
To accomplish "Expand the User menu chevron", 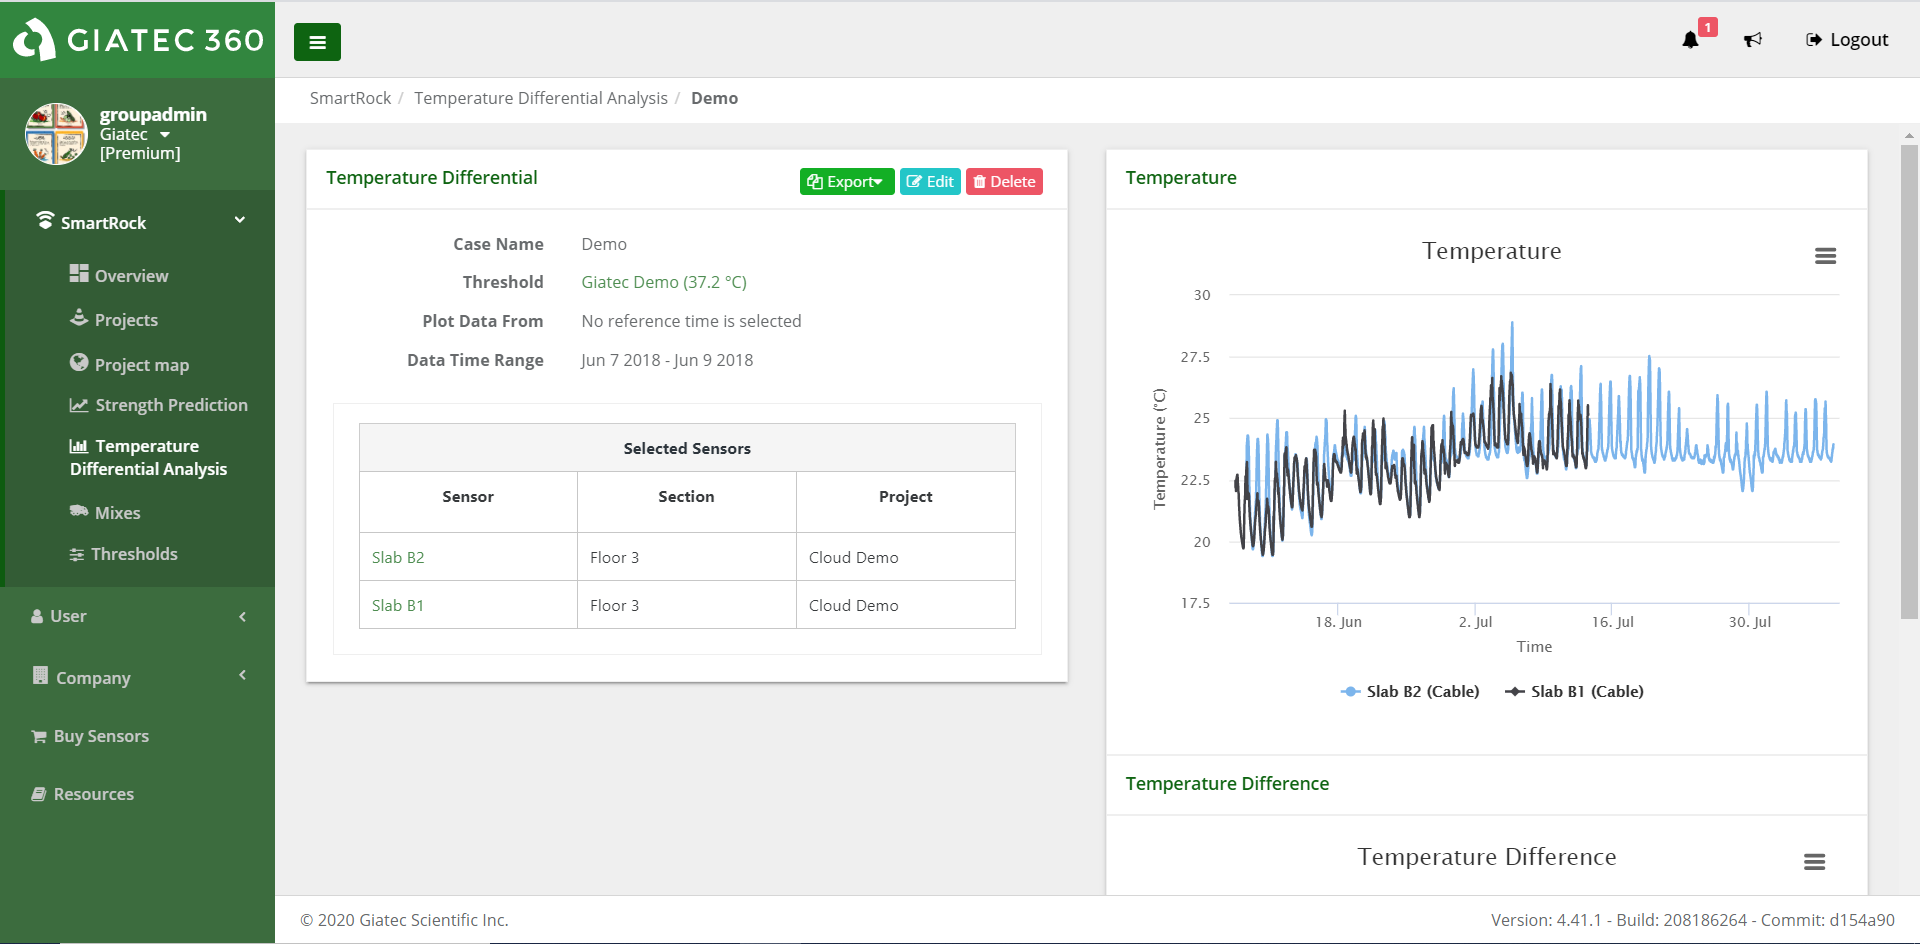I will click(x=242, y=616).
